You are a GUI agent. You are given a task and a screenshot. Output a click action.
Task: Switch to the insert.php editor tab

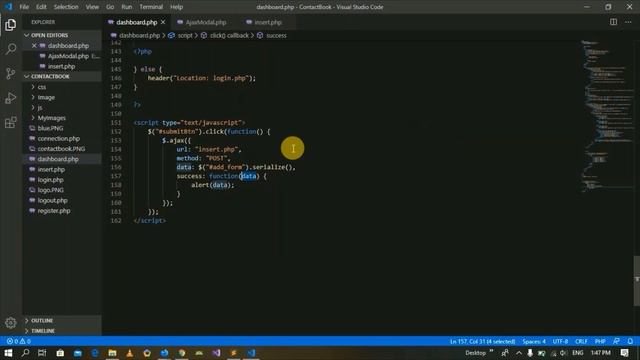[x=268, y=22]
